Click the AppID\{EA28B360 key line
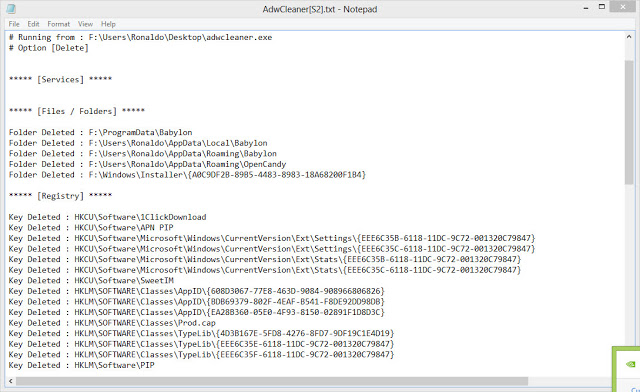This screenshot has width=640, height=392. (197, 313)
